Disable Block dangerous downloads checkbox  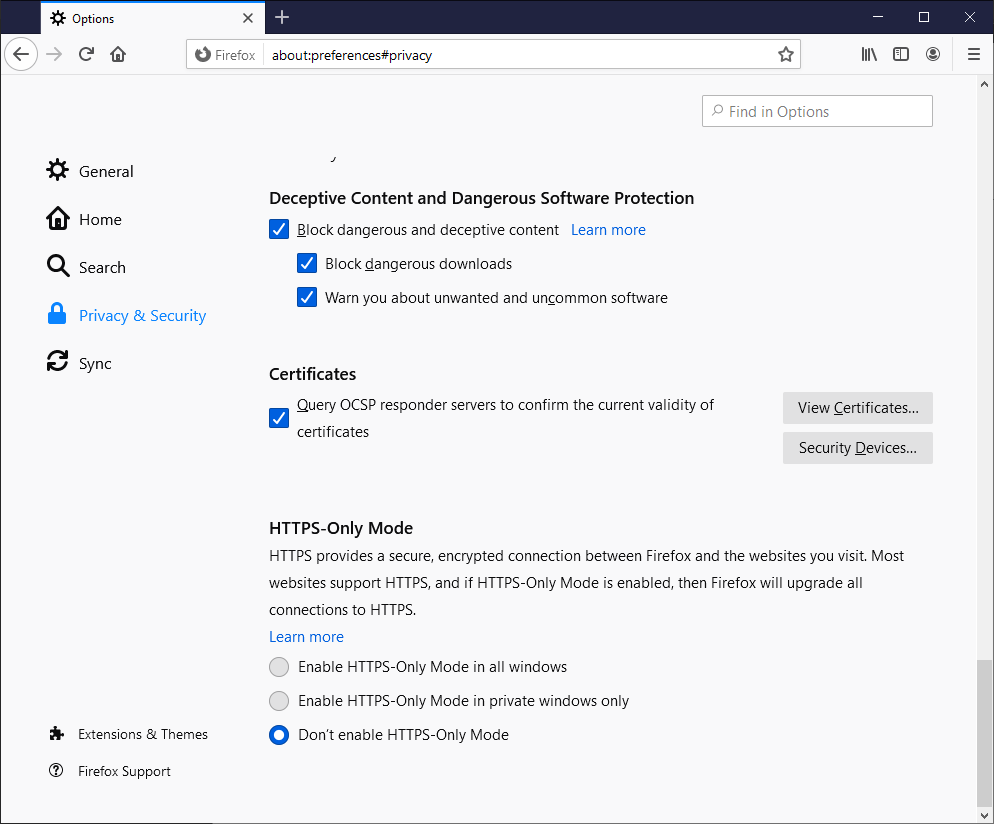click(x=307, y=264)
